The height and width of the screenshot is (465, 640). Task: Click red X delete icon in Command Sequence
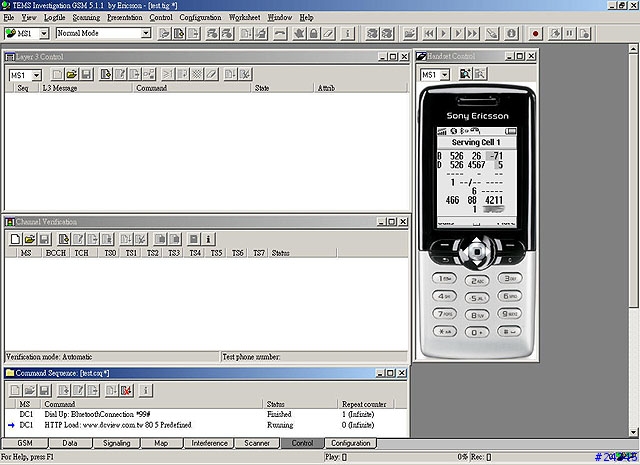click(x=127, y=391)
